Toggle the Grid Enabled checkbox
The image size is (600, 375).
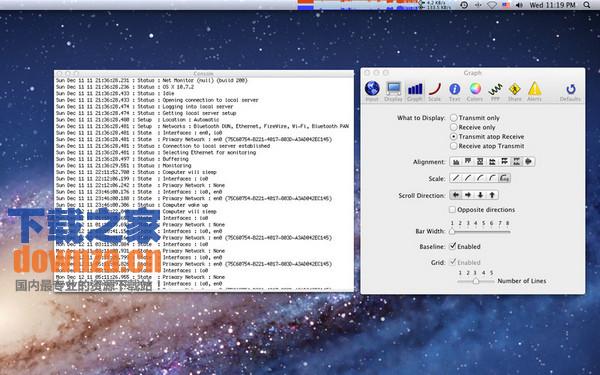[453, 262]
